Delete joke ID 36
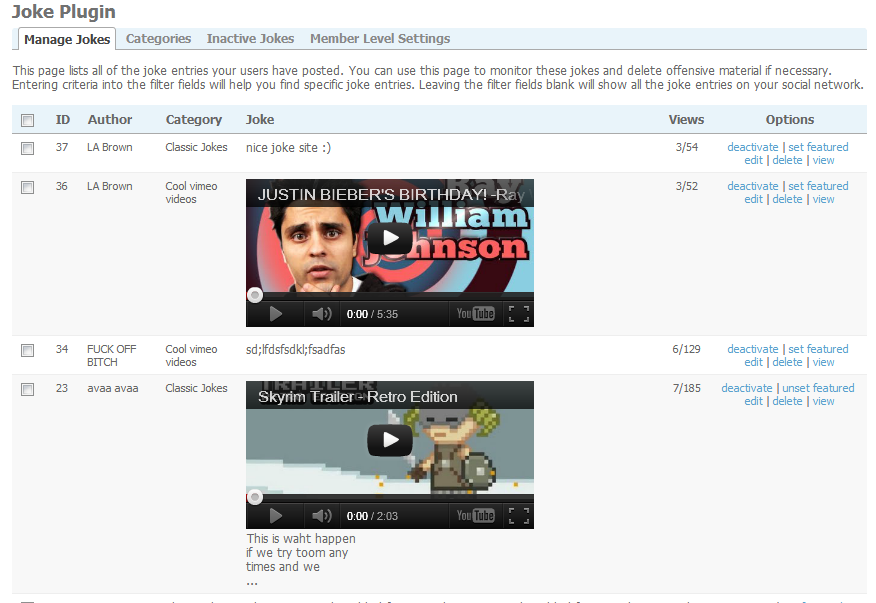The image size is (876, 603). tap(787, 200)
